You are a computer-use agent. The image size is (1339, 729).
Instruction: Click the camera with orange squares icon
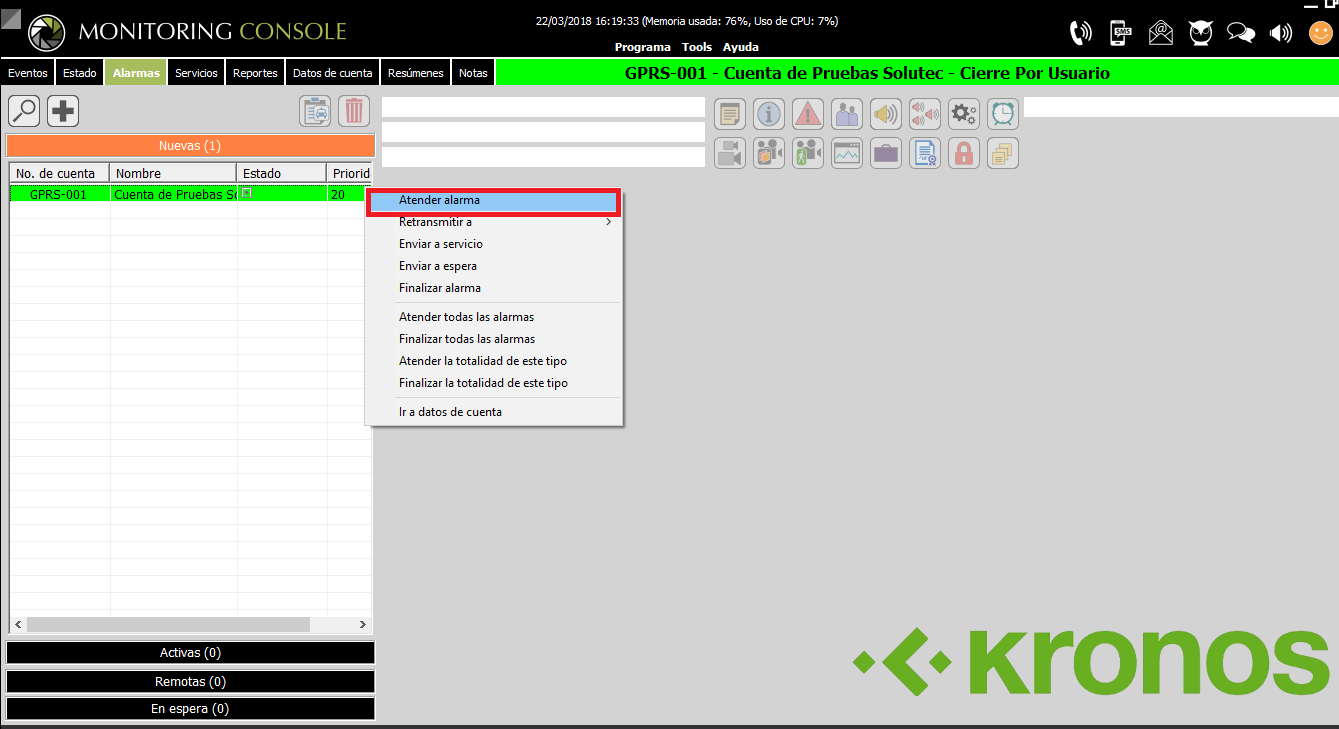(x=769, y=153)
